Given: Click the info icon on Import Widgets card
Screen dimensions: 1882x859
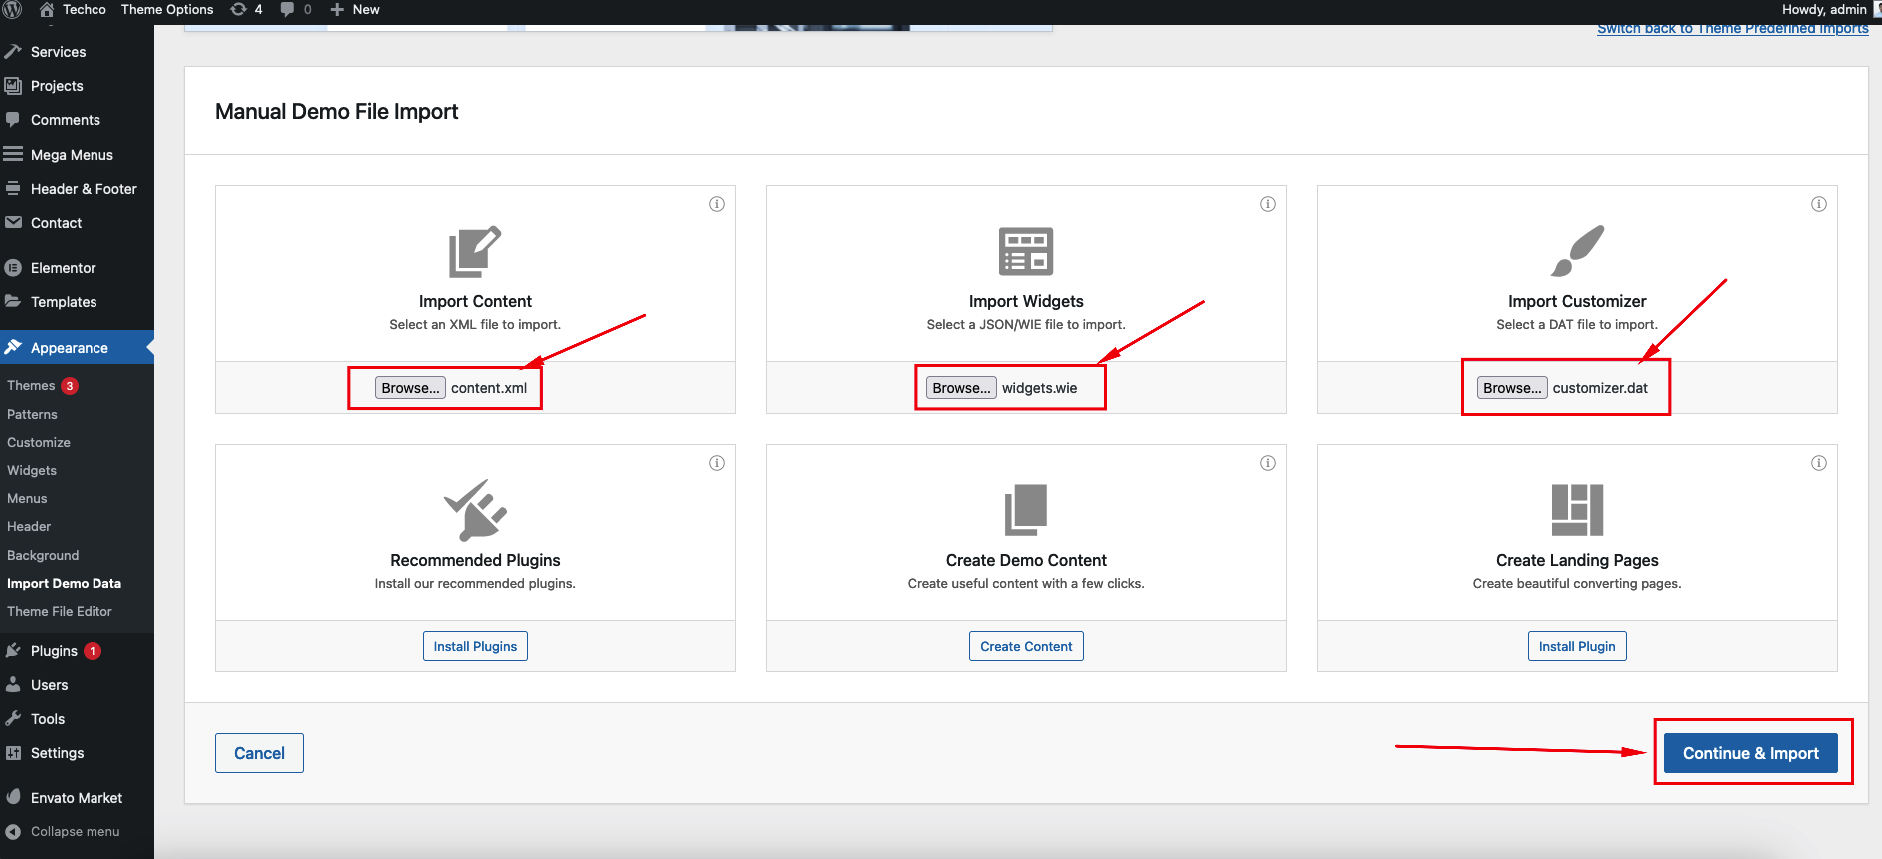Looking at the screenshot, I should (1268, 204).
